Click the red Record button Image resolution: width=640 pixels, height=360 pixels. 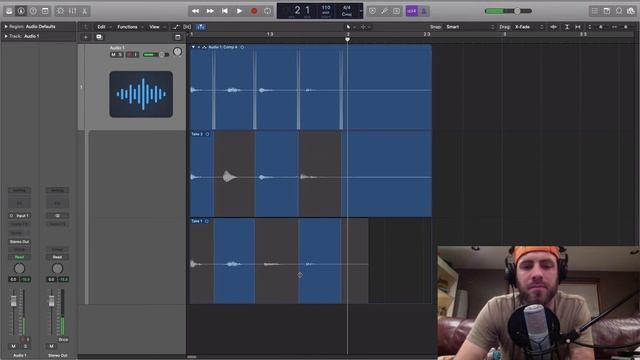(254, 11)
